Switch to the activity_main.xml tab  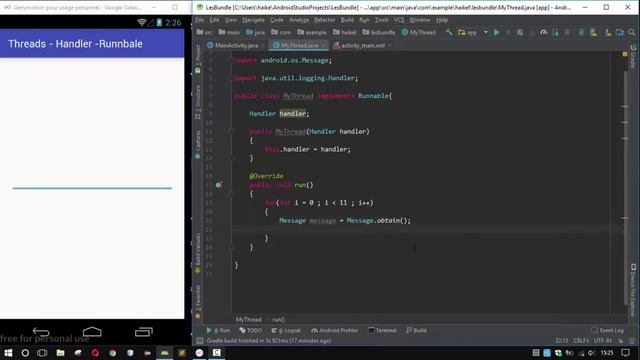(x=361, y=45)
